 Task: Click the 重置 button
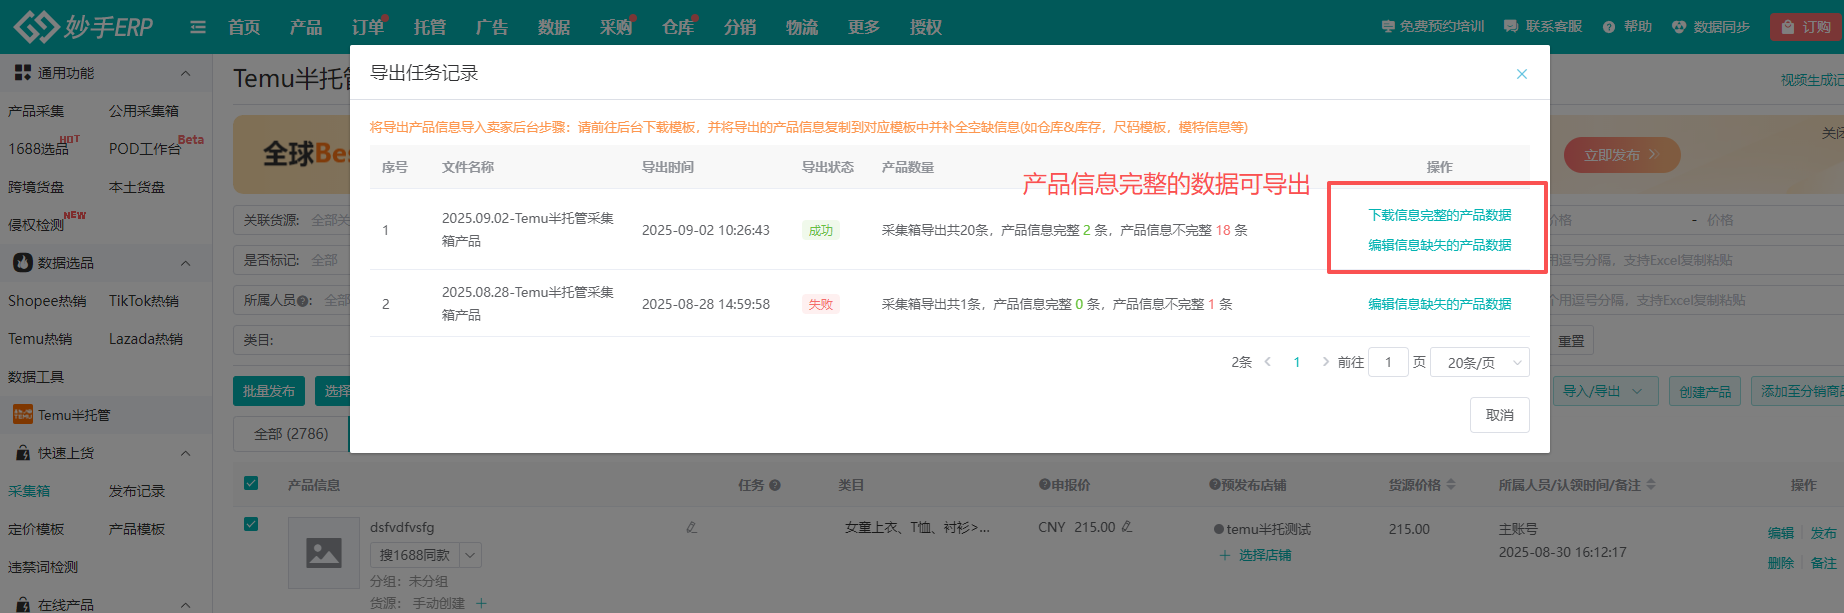tap(1571, 341)
